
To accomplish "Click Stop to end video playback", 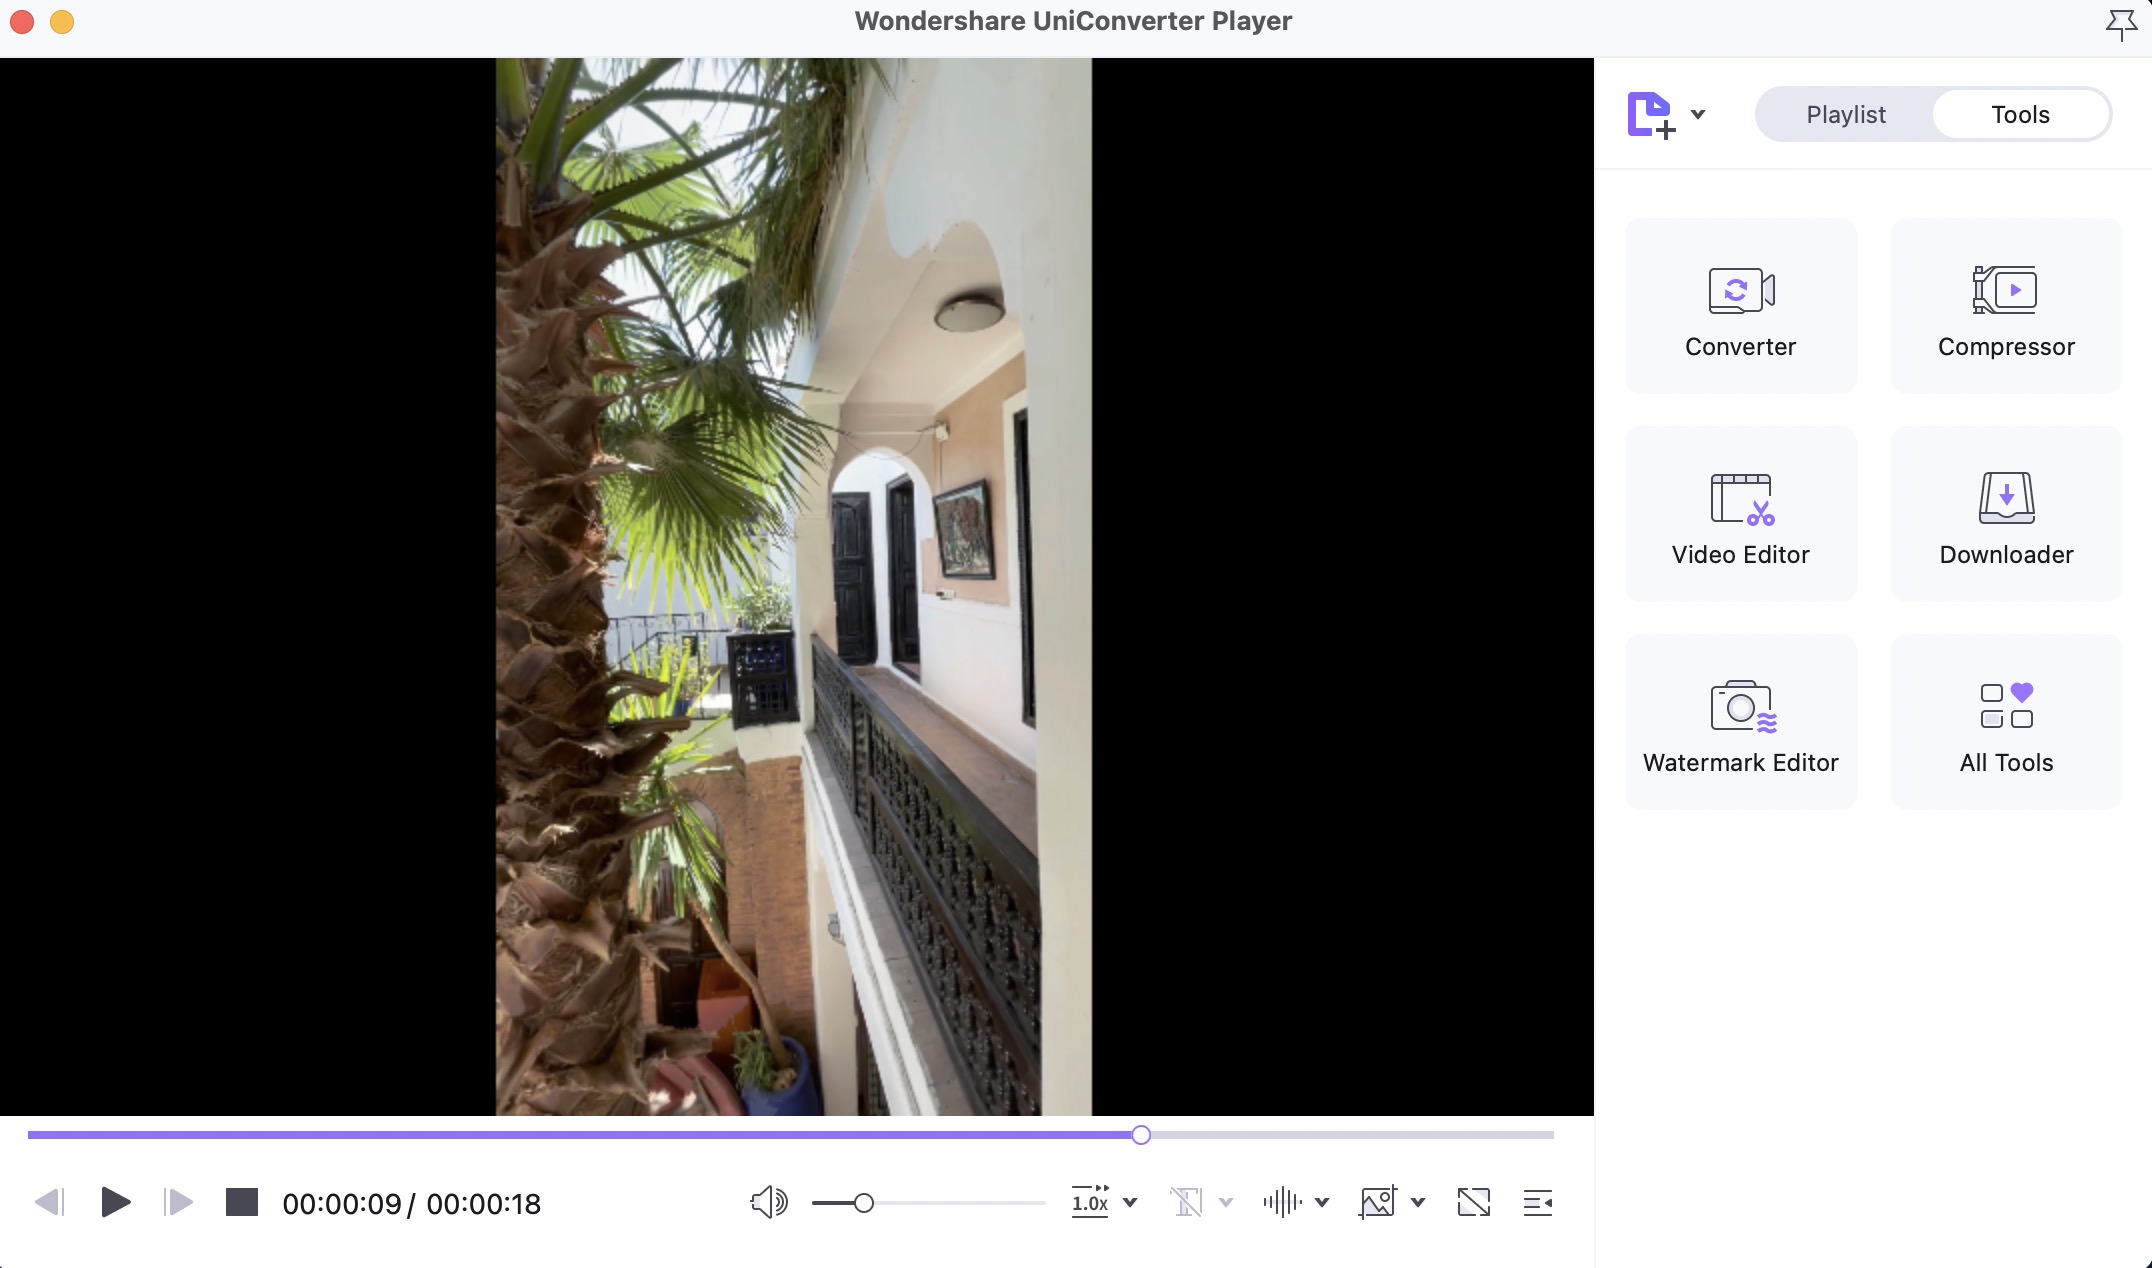I will pos(240,1202).
